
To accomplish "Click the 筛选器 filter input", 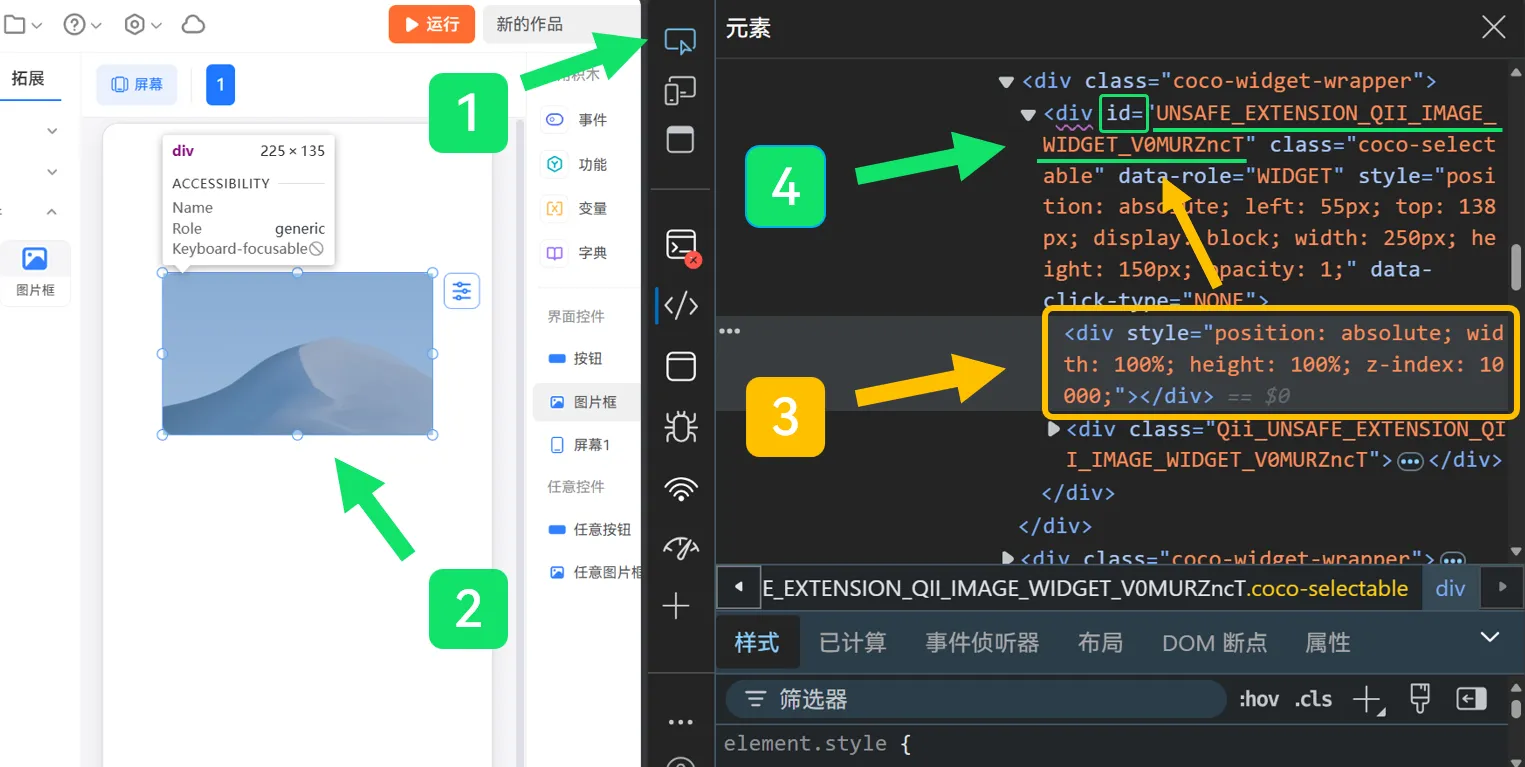I will point(976,699).
